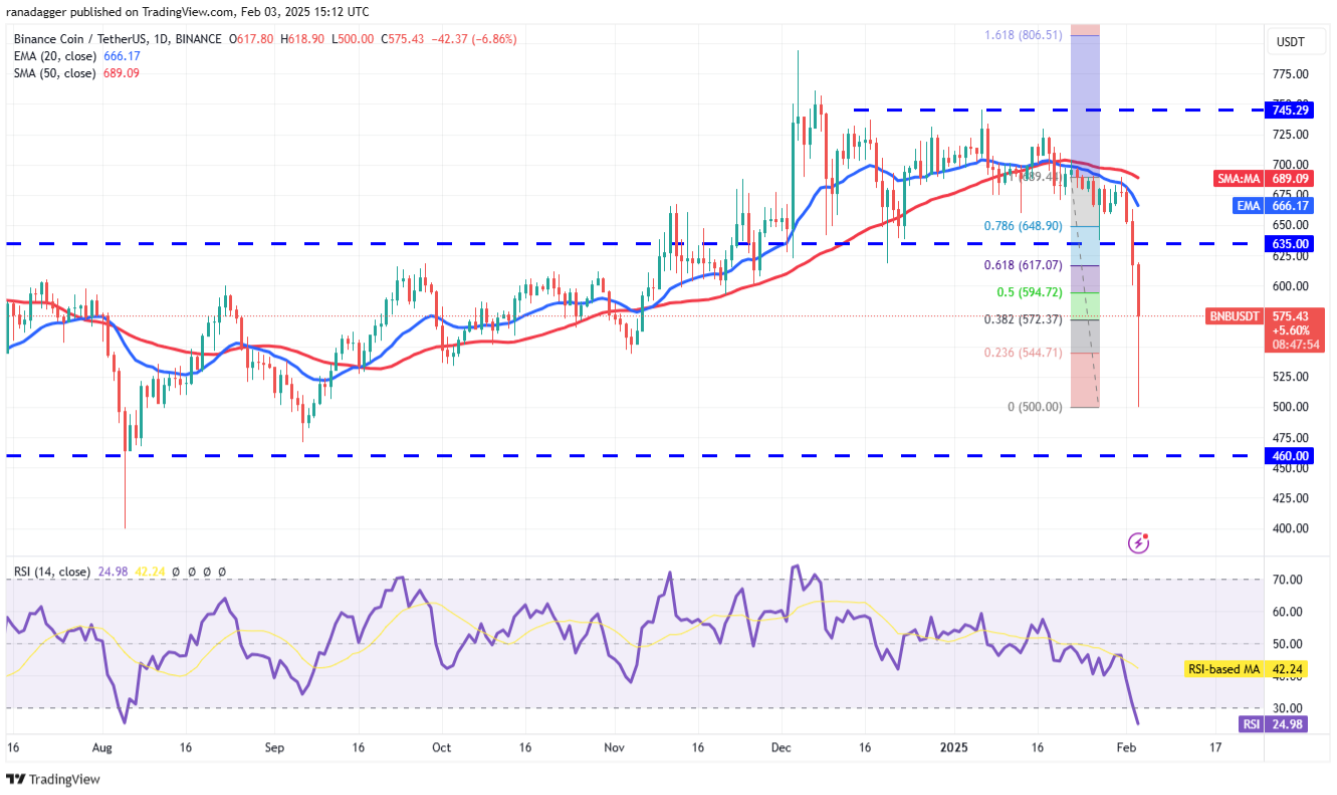The image size is (1337, 795).
Task: Click the 0.382 (572.37) Fibonacci label
Action: point(1025,319)
